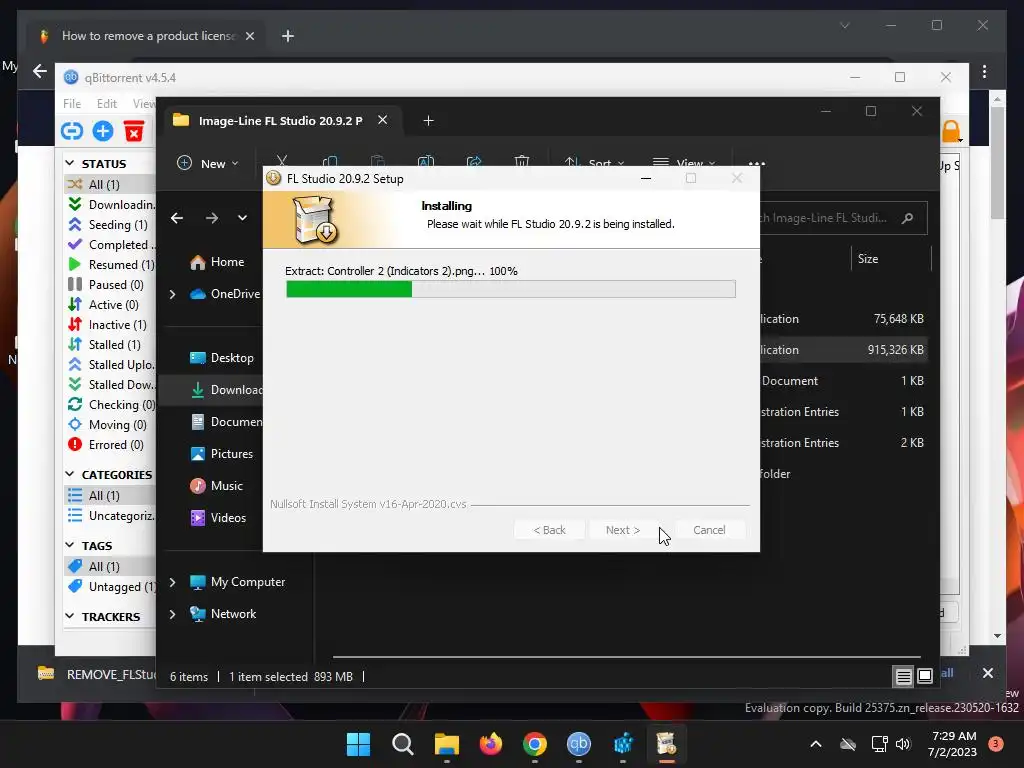Expand the OneDrive node in sidebar
Screen dimensions: 1024x768
tap(172, 295)
